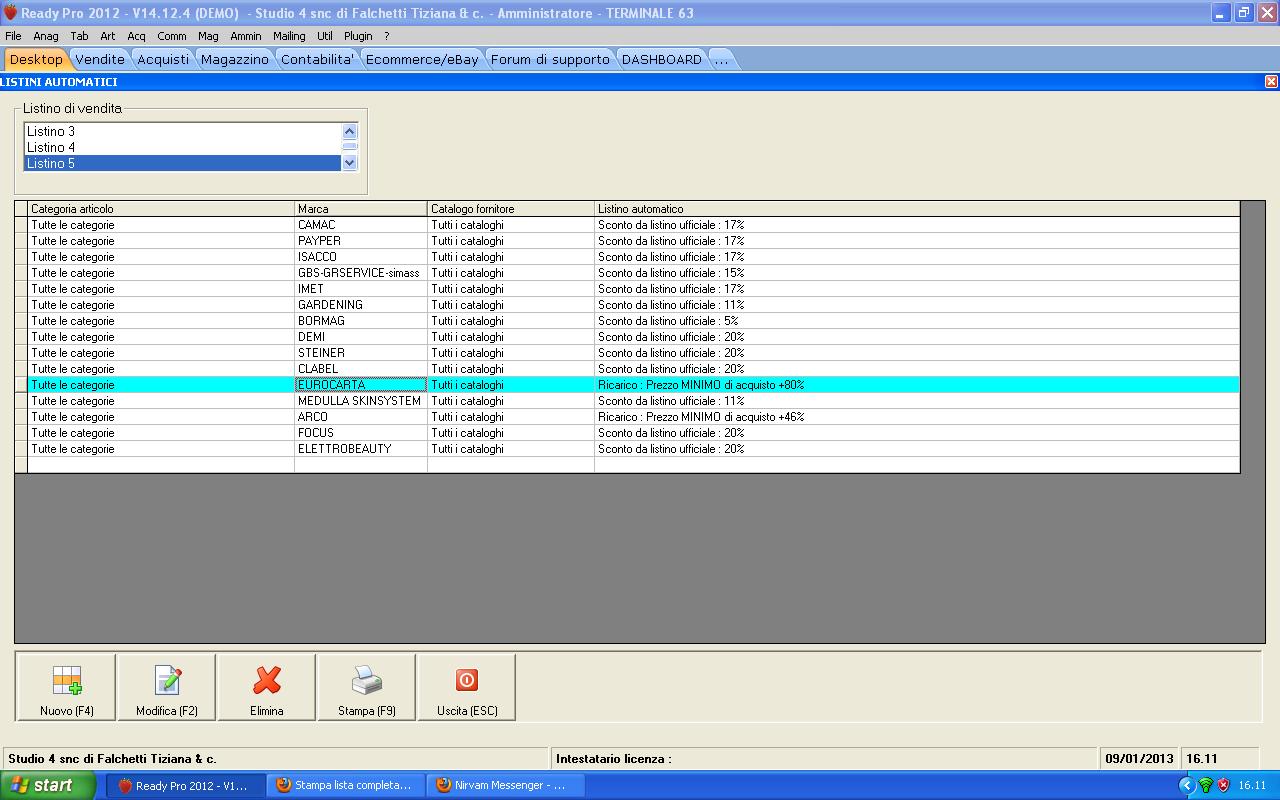
Task: Open the Anag menu
Action: (x=46, y=36)
